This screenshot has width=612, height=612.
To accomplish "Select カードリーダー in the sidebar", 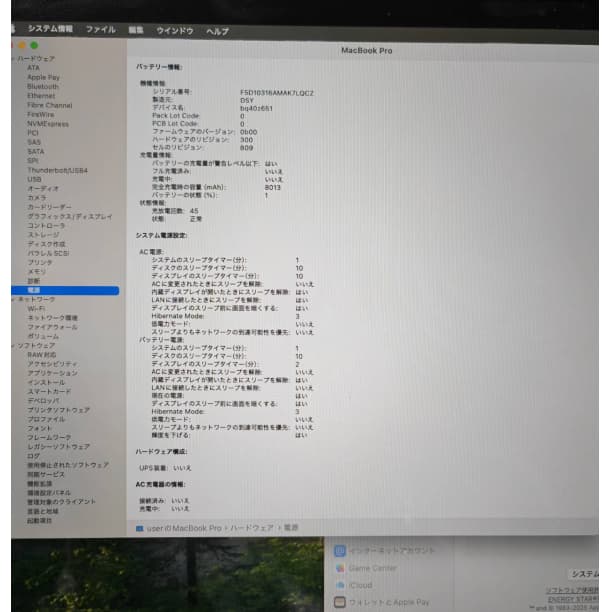I will (x=49, y=208).
